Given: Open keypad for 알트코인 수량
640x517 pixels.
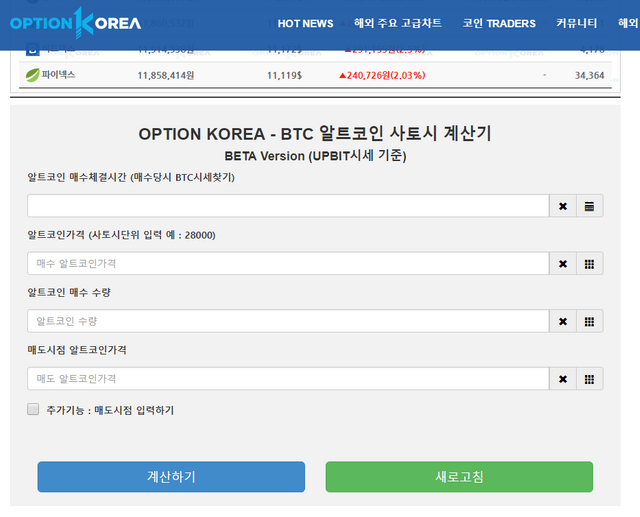Looking at the screenshot, I should 589,322.
